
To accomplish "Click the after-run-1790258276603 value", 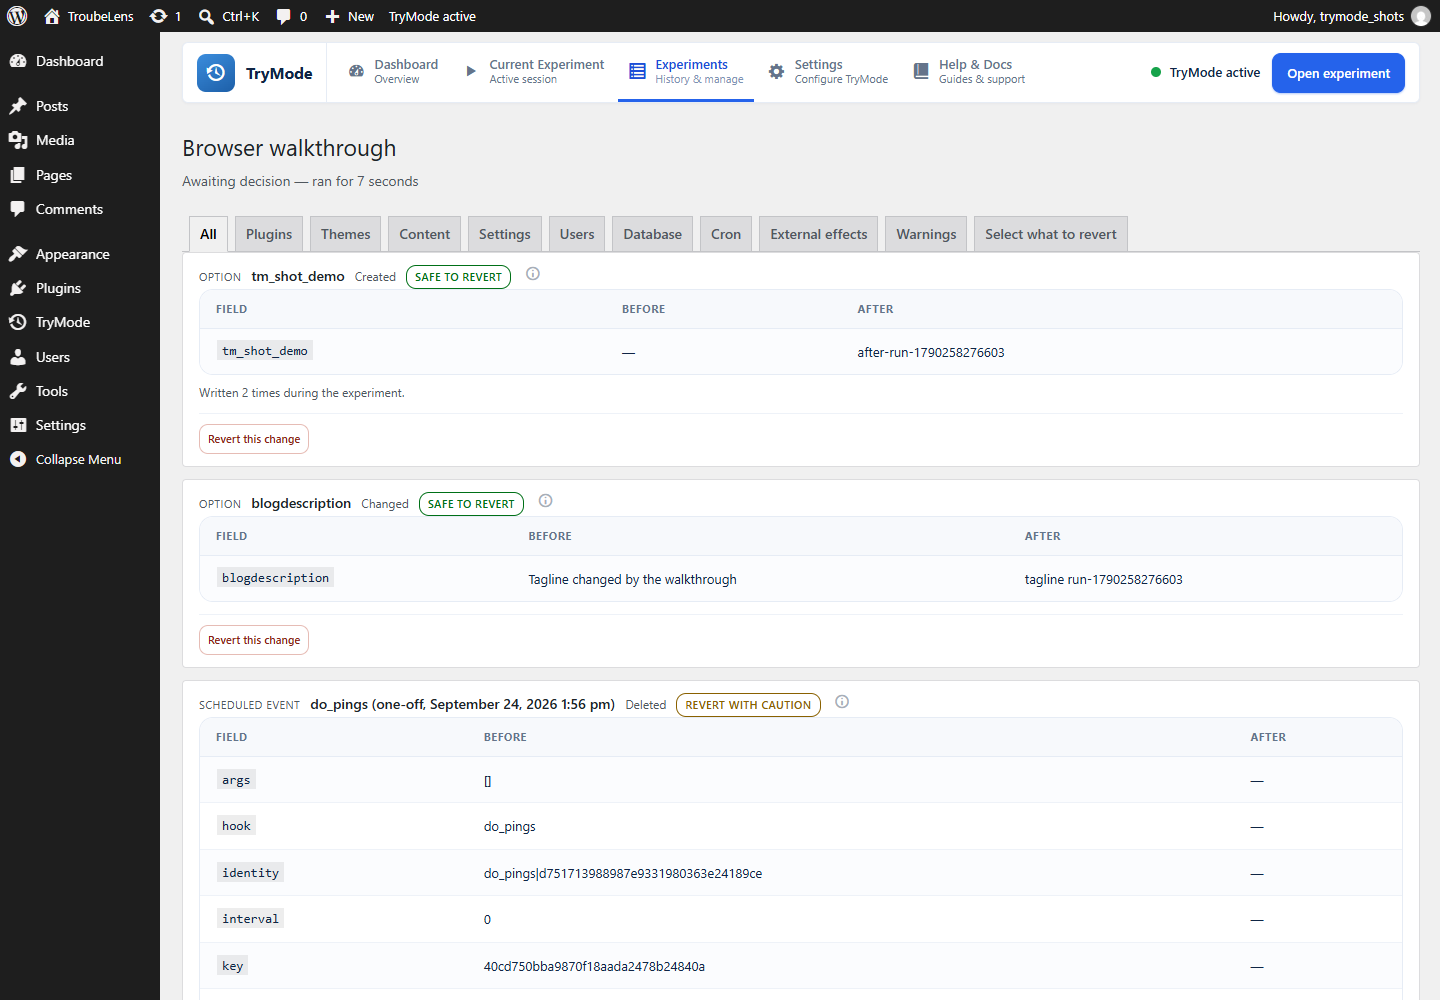I will [x=931, y=352].
